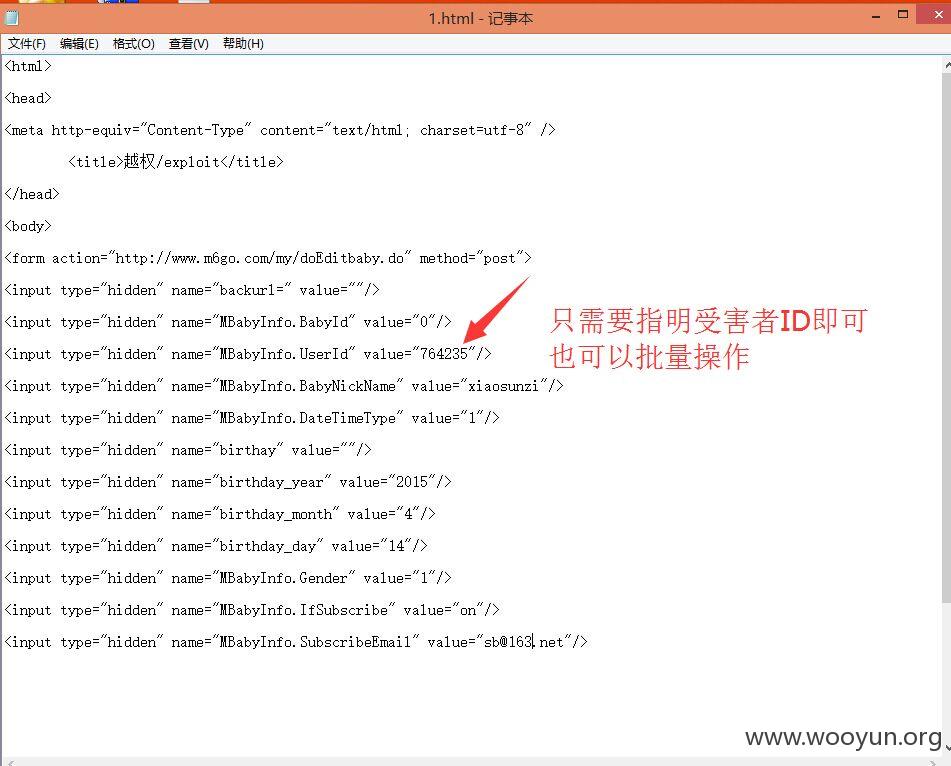Click the horizontal scrollbar left arrow
This screenshot has height=766, width=951.
(10, 762)
